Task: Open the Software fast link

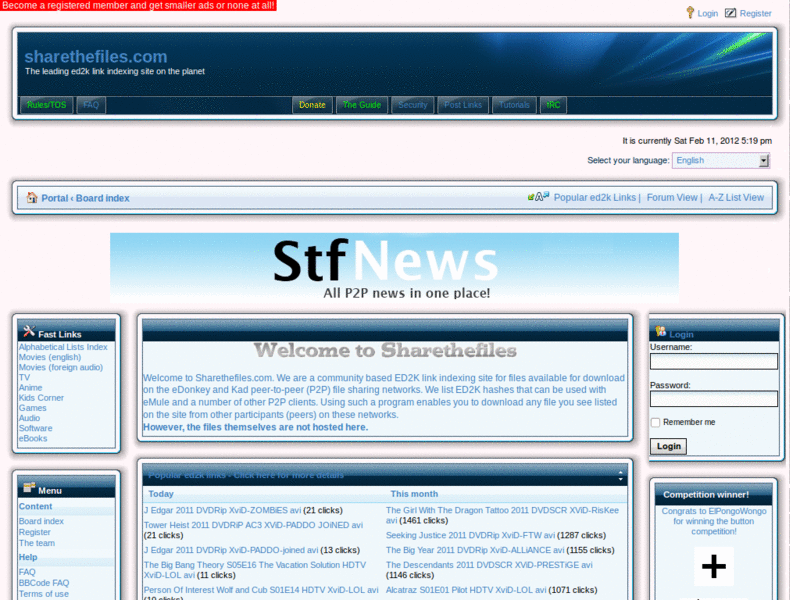Action: (x=36, y=428)
